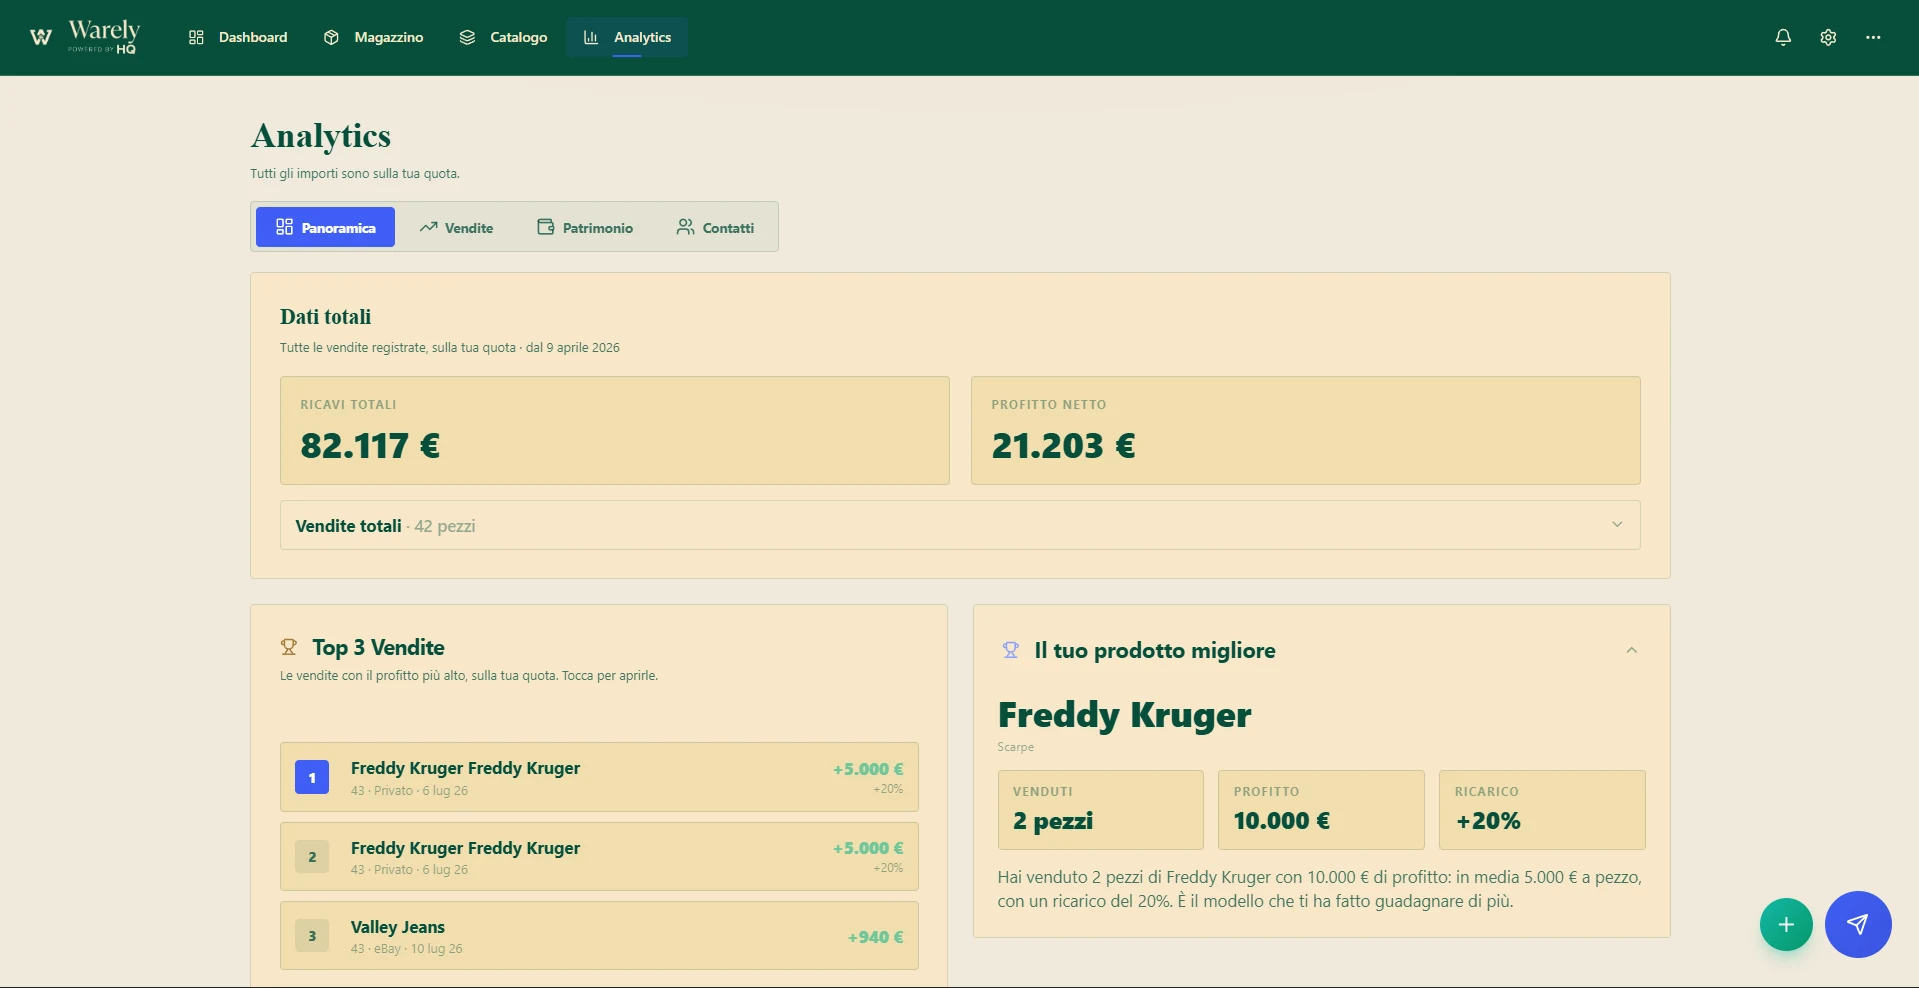This screenshot has height=988, width=1919.
Task: Click '43 · eBay · 10 lug 26' text
Action: click(407, 949)
